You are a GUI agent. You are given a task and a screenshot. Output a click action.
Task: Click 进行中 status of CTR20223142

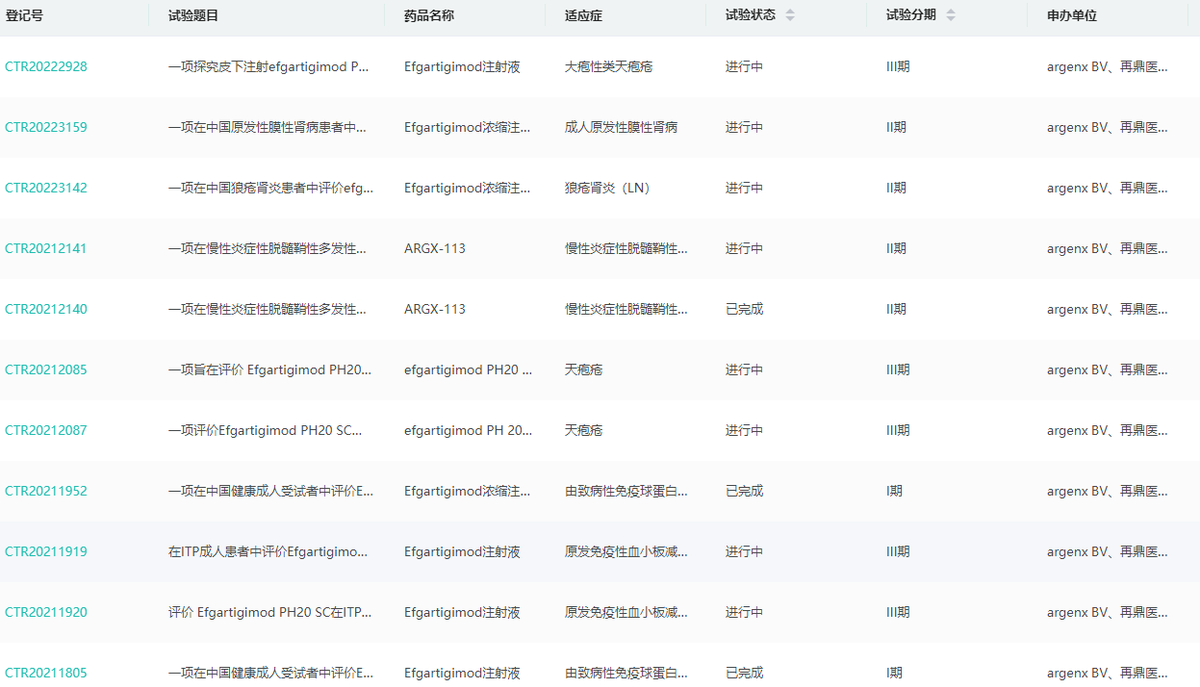pos(744,188)
